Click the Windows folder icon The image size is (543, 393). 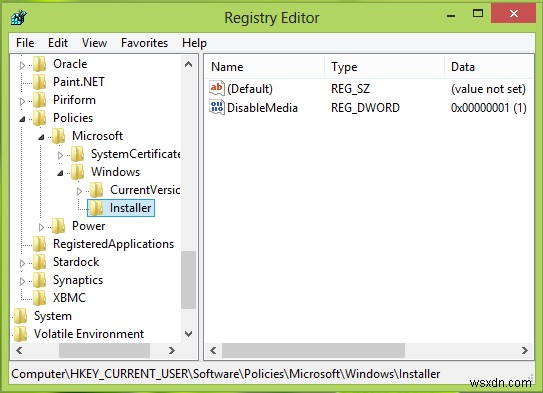coord(78,172)
